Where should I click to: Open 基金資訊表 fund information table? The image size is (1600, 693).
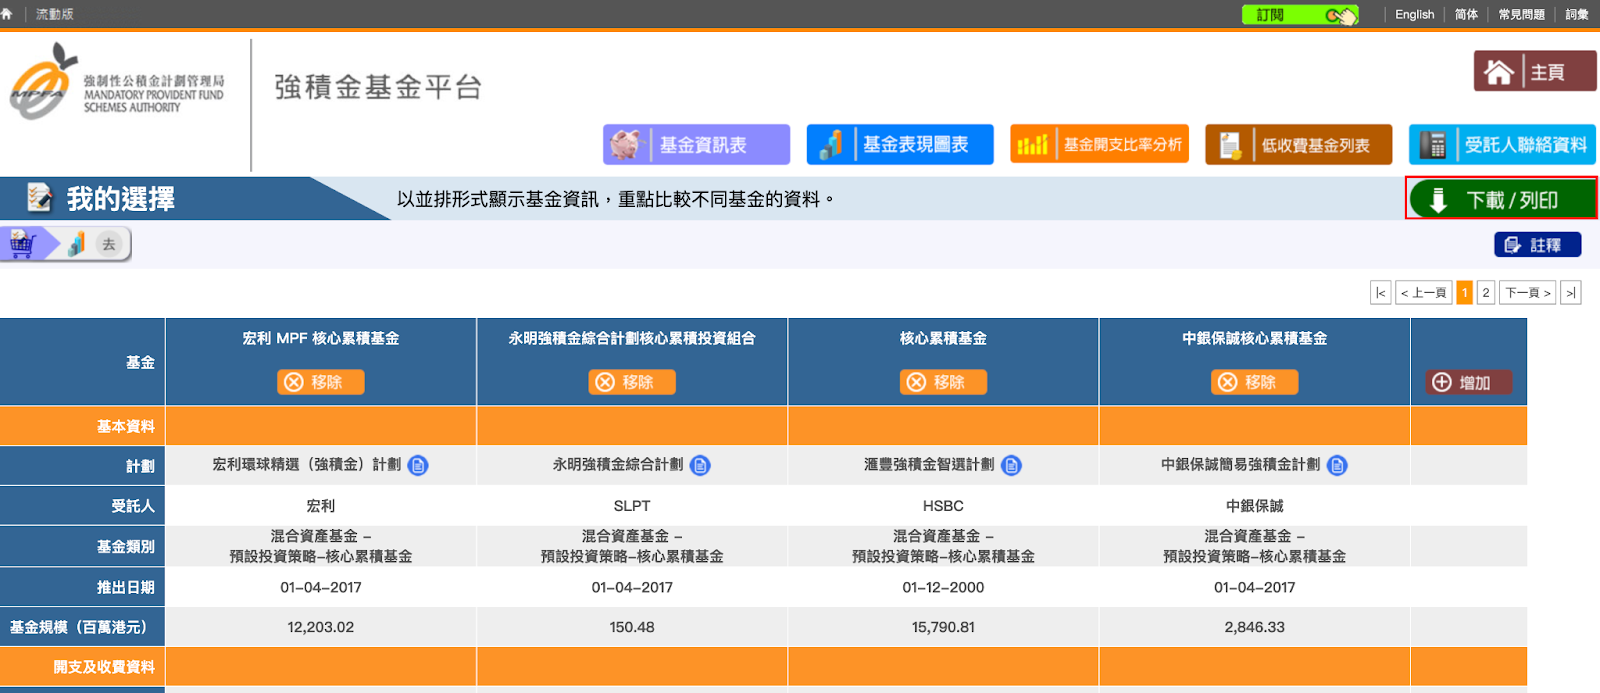click(696, 144)
